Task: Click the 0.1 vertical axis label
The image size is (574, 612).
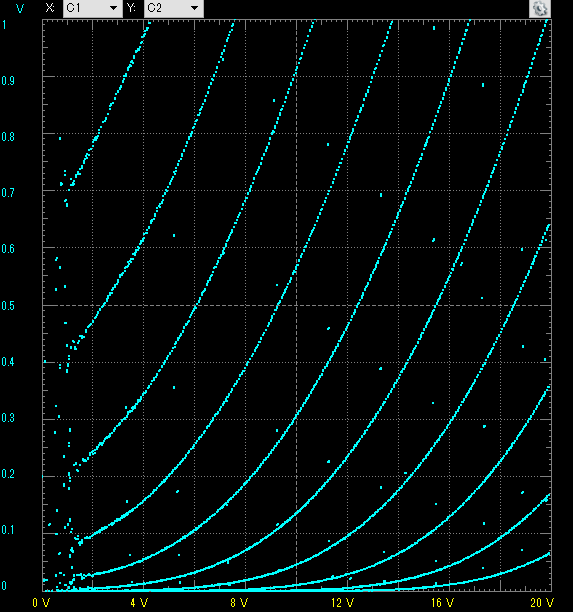Action: click(x=8, y=530)
